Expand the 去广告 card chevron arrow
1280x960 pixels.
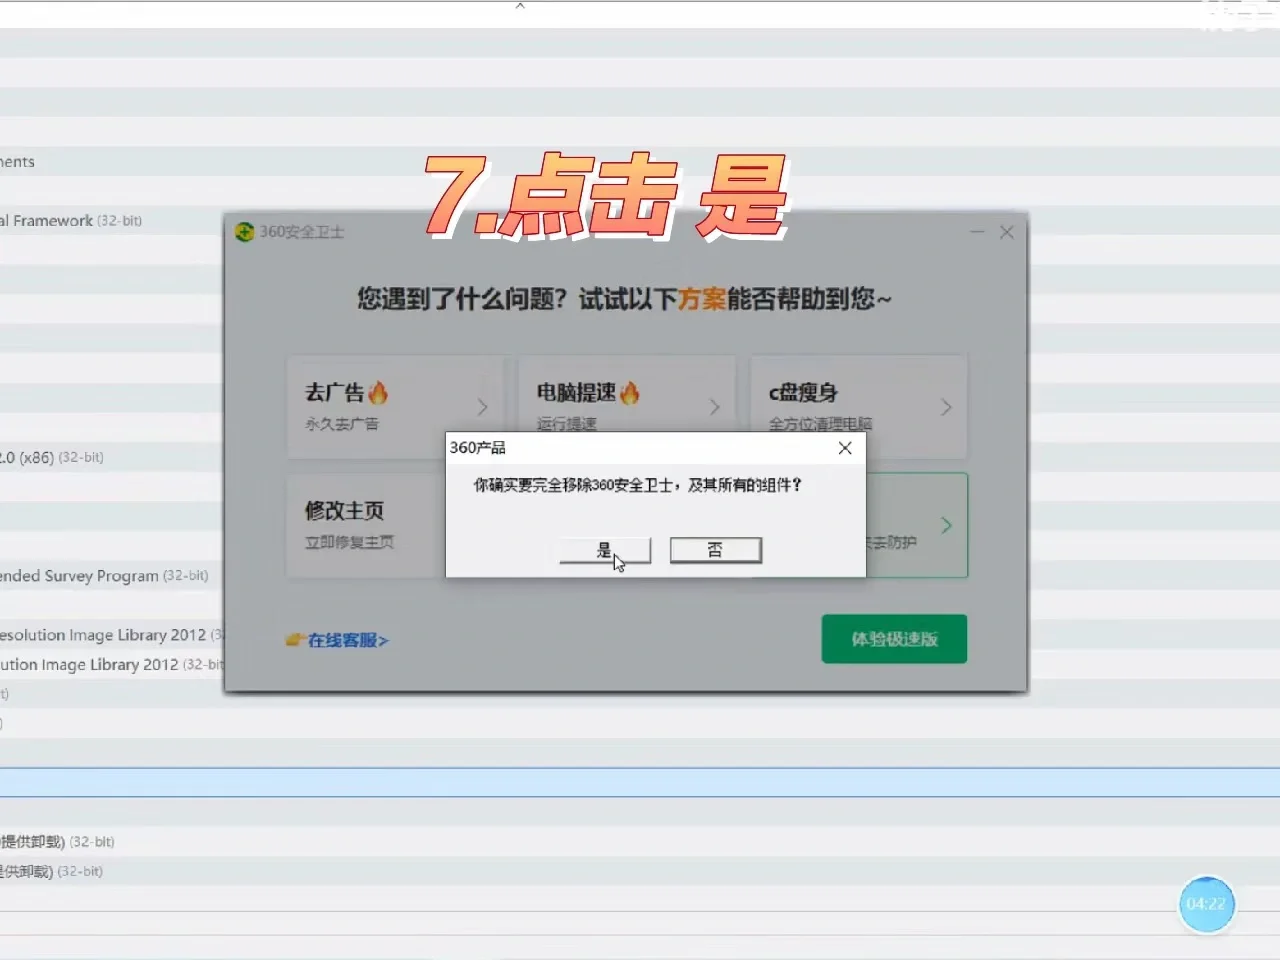[481, 407]
